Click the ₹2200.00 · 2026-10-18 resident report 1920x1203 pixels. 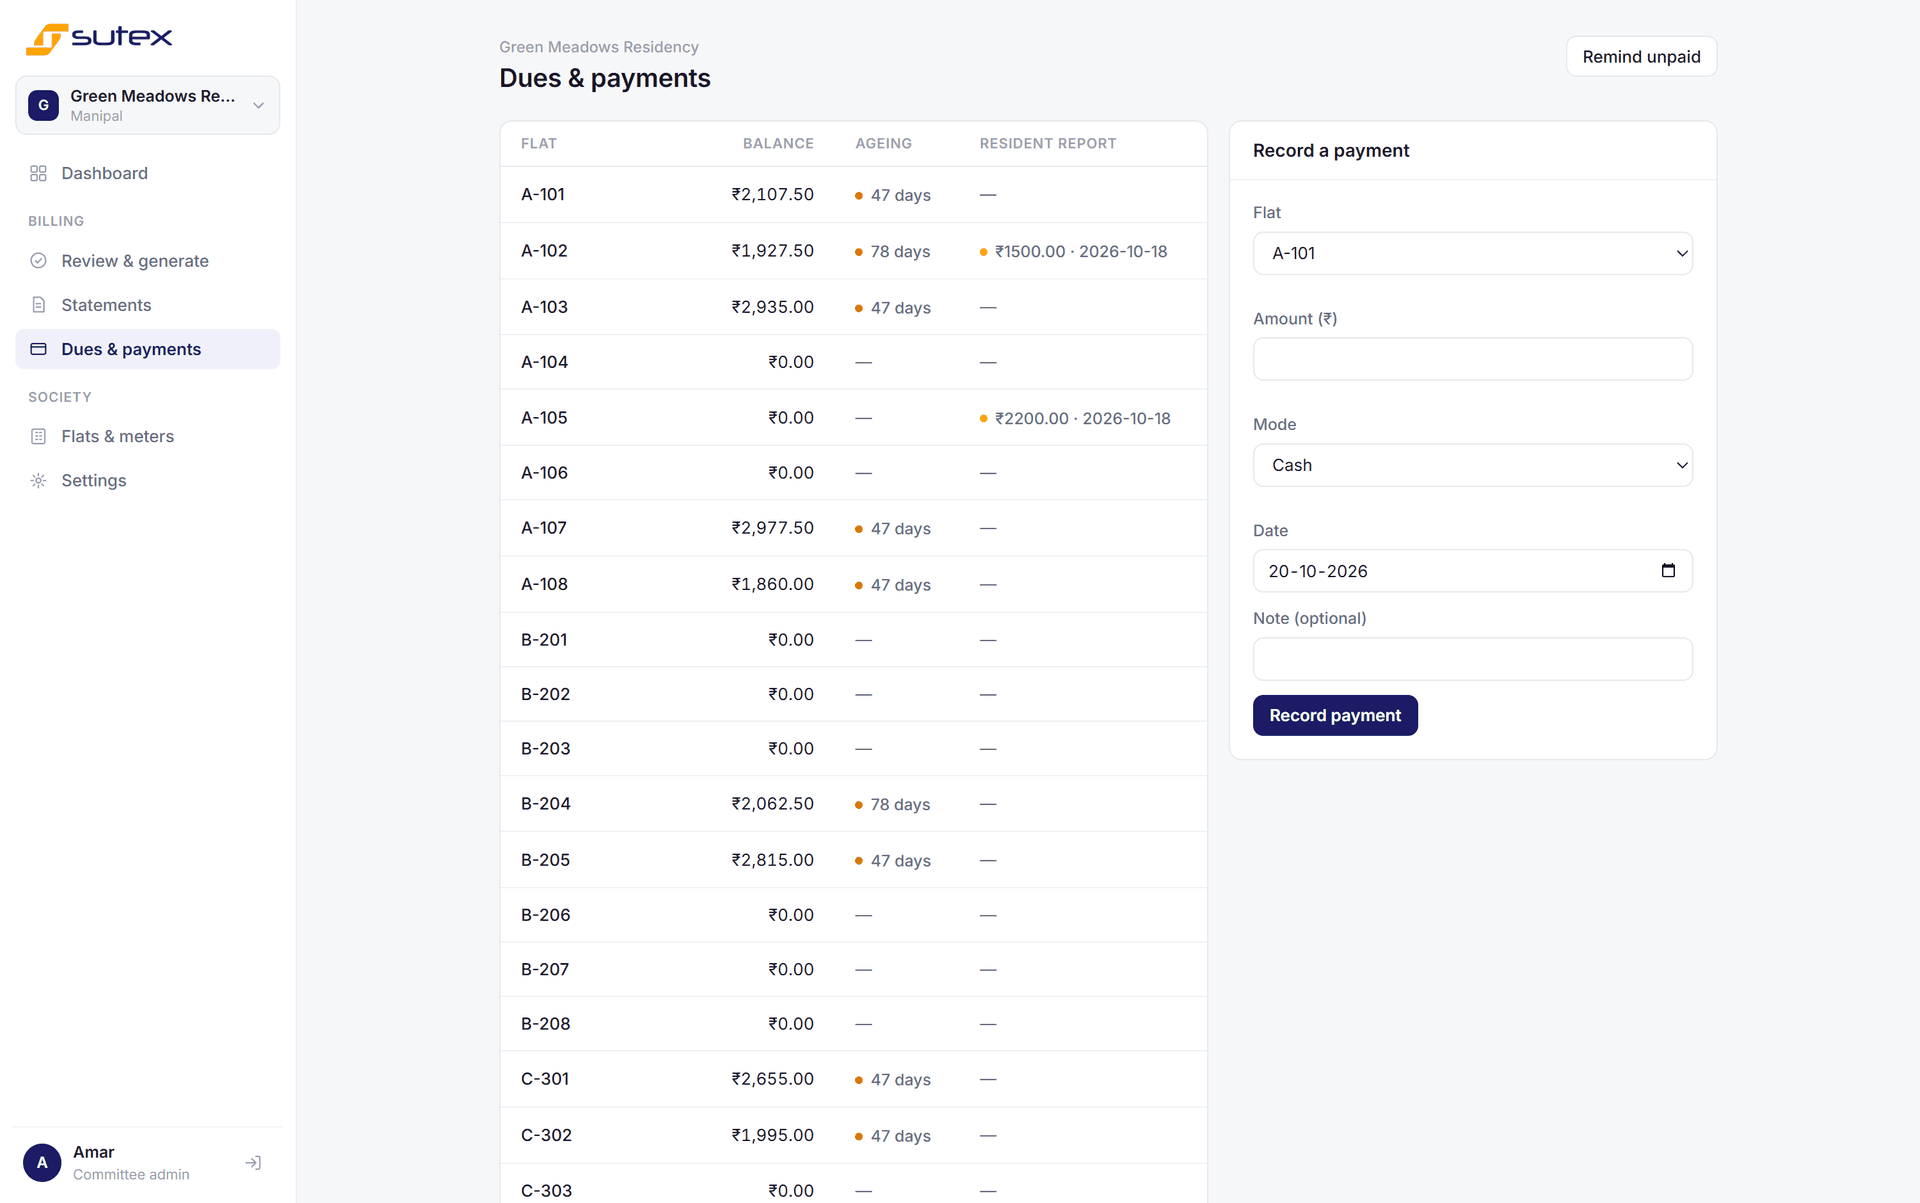1075,418
